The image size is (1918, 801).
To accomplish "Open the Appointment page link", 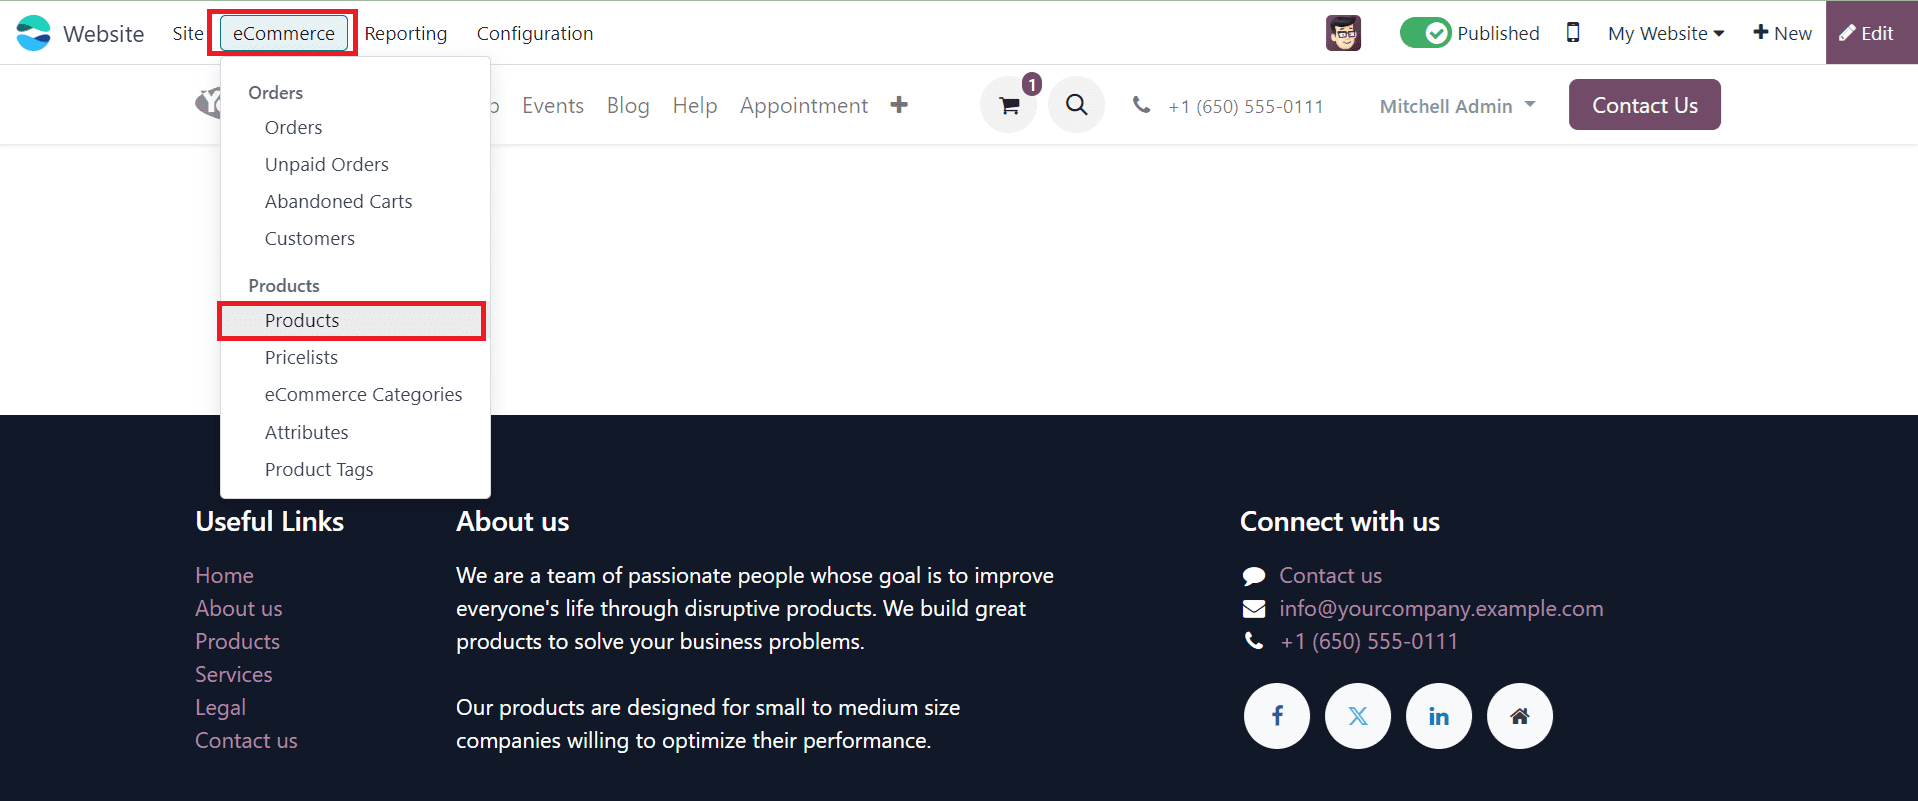I will tap(804, 106).
